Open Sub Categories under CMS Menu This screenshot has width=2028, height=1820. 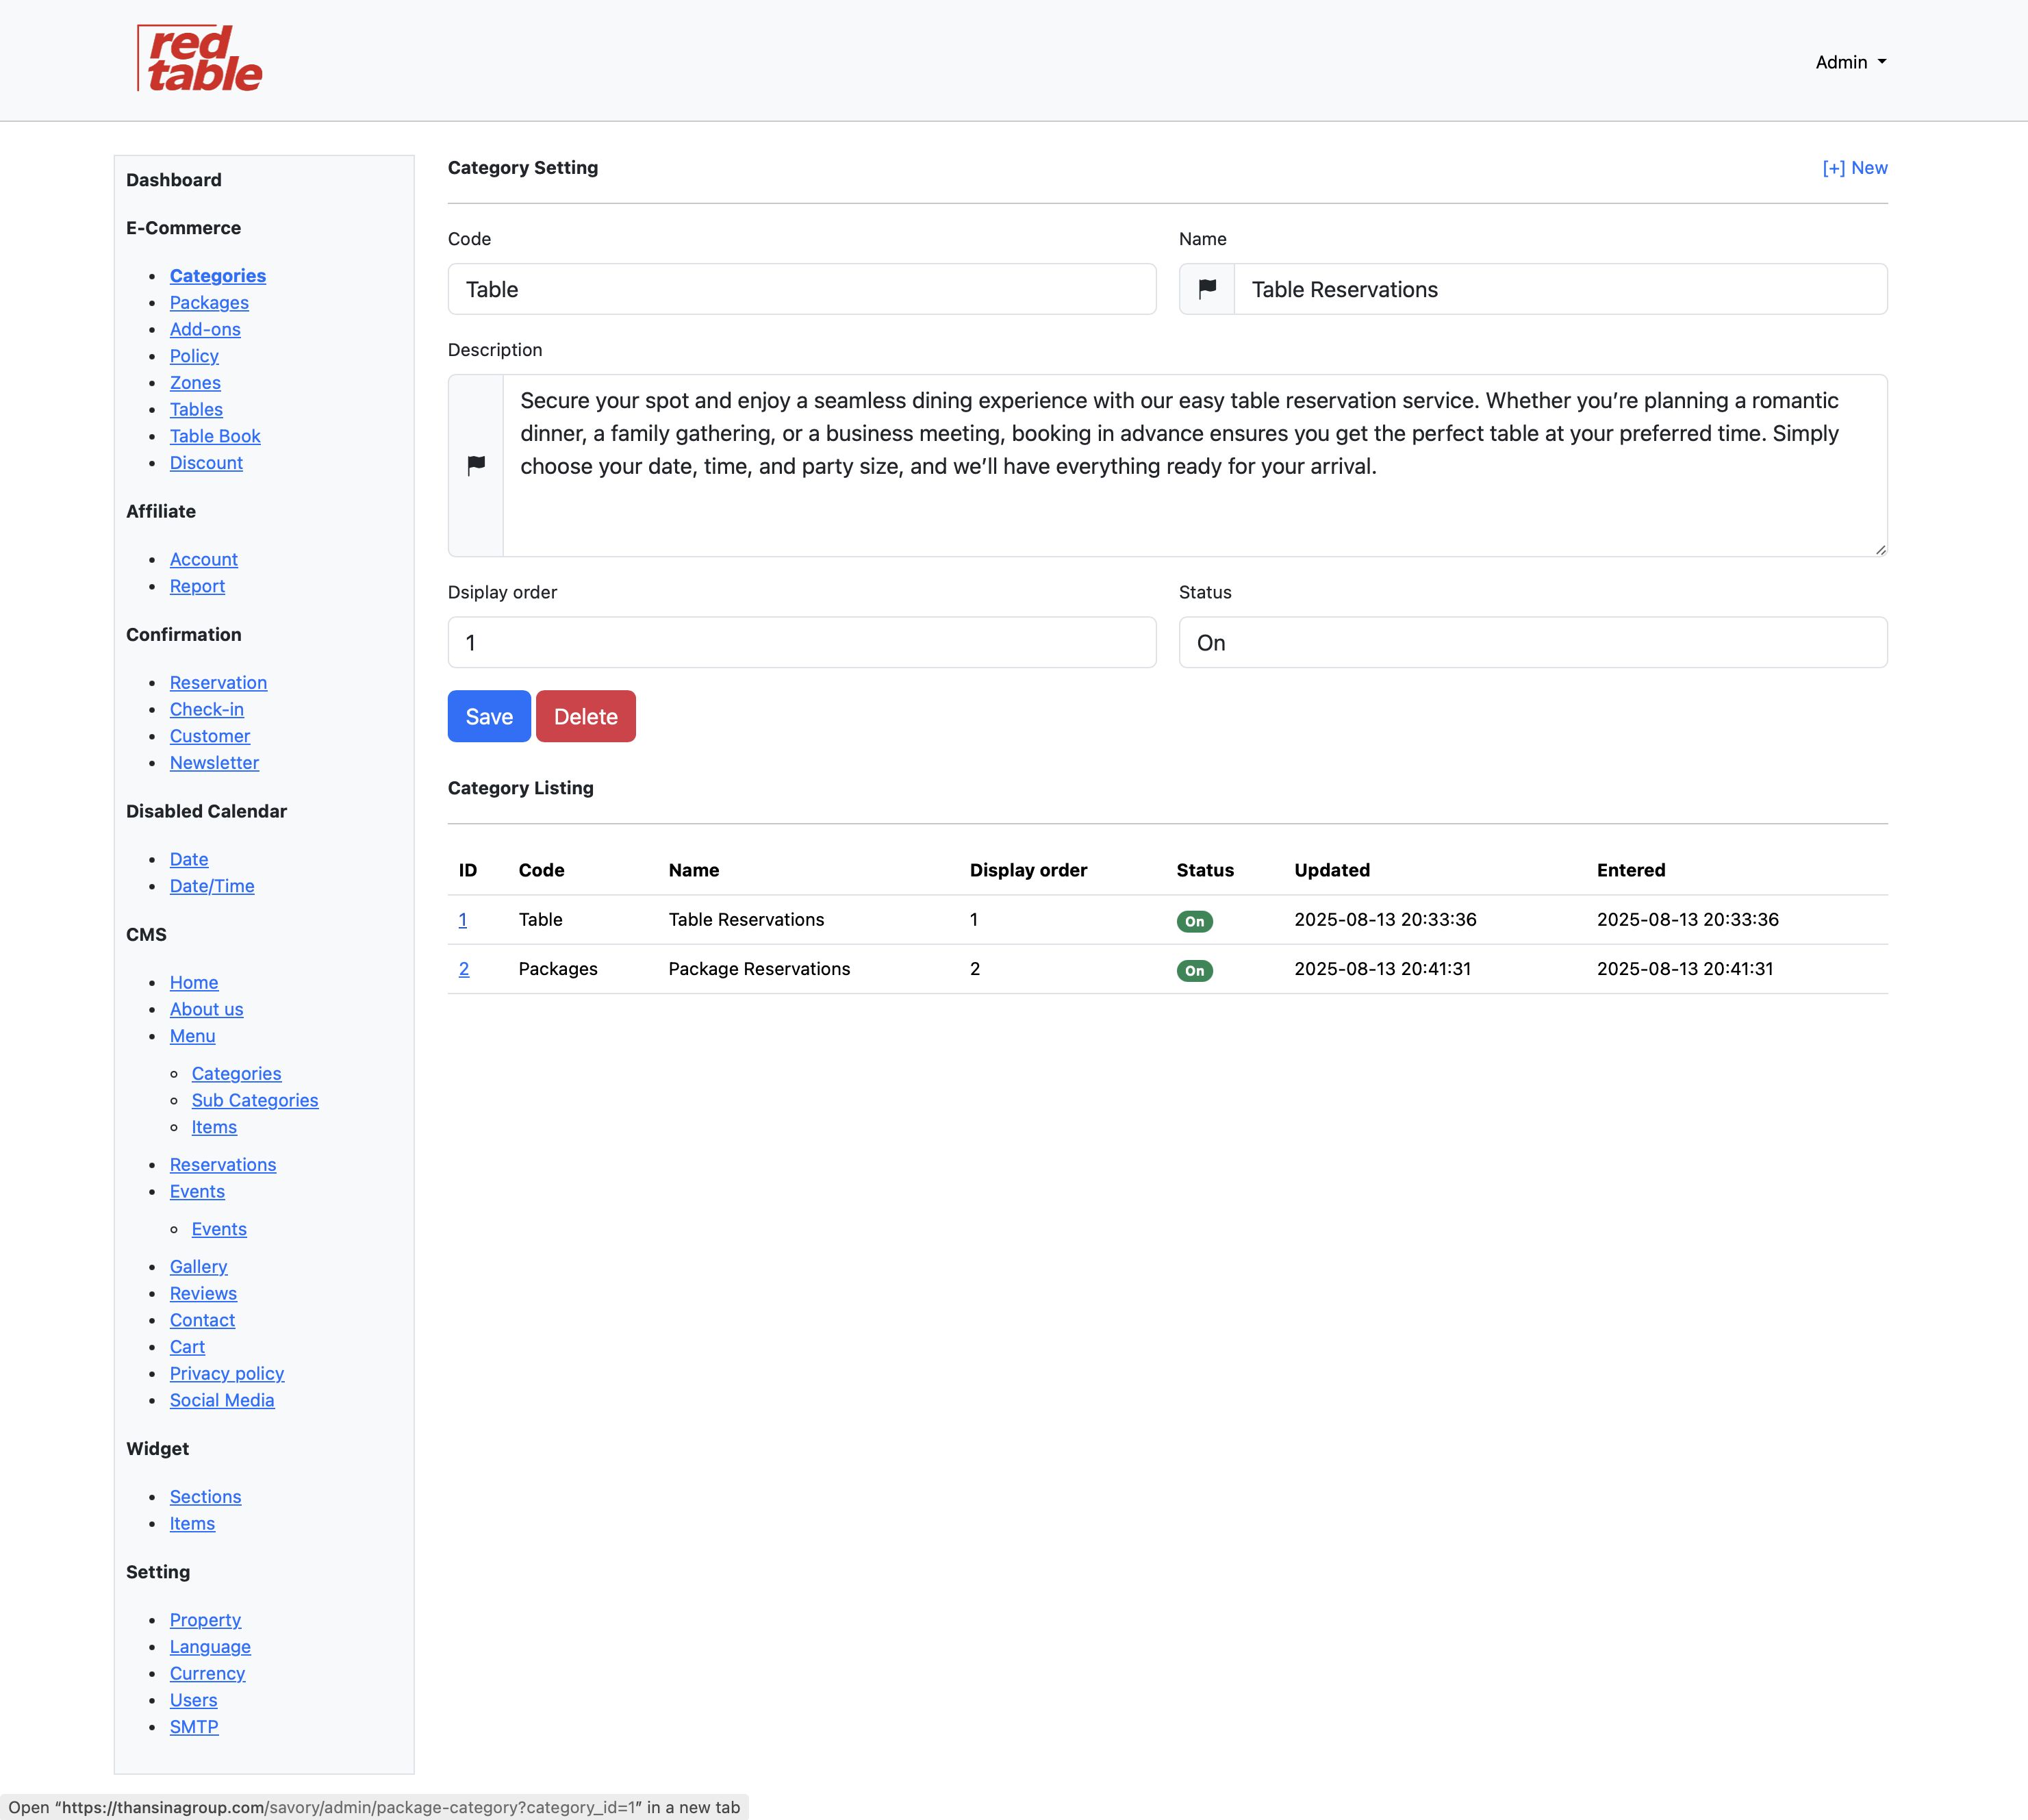coord(255,1100)
